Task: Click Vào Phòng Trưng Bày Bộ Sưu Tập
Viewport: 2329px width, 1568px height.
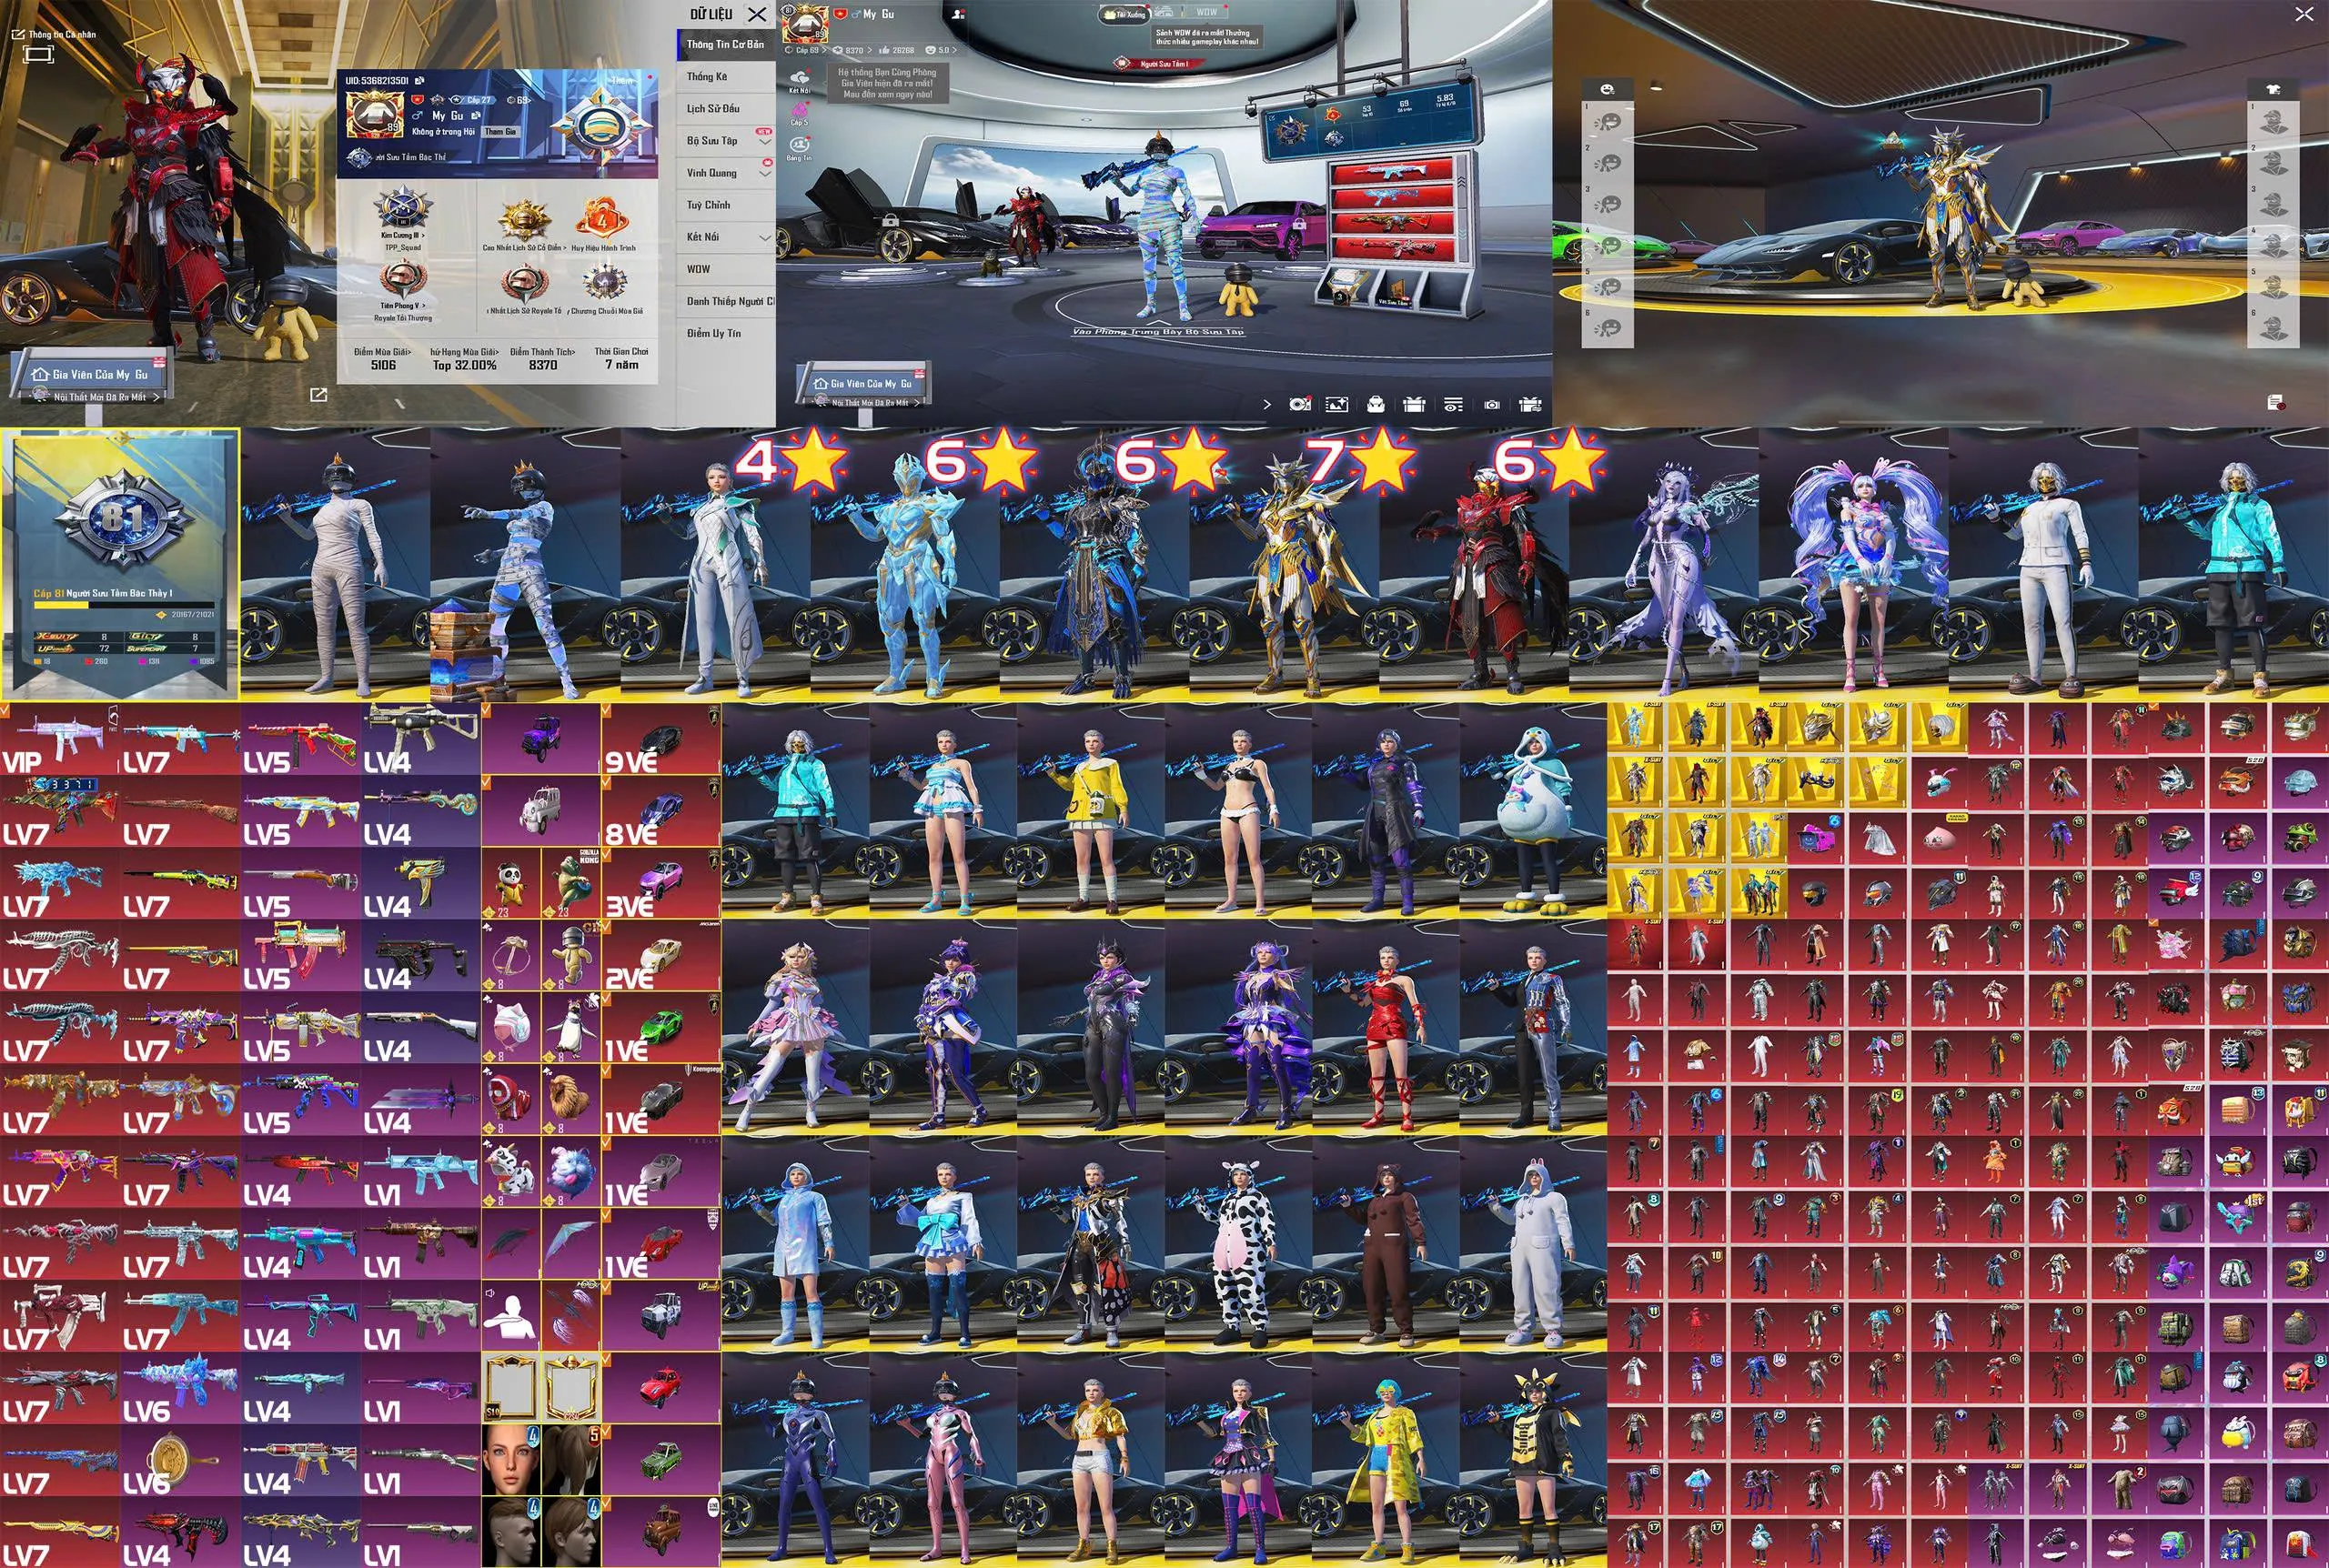Action: [x=1158, y=331]
